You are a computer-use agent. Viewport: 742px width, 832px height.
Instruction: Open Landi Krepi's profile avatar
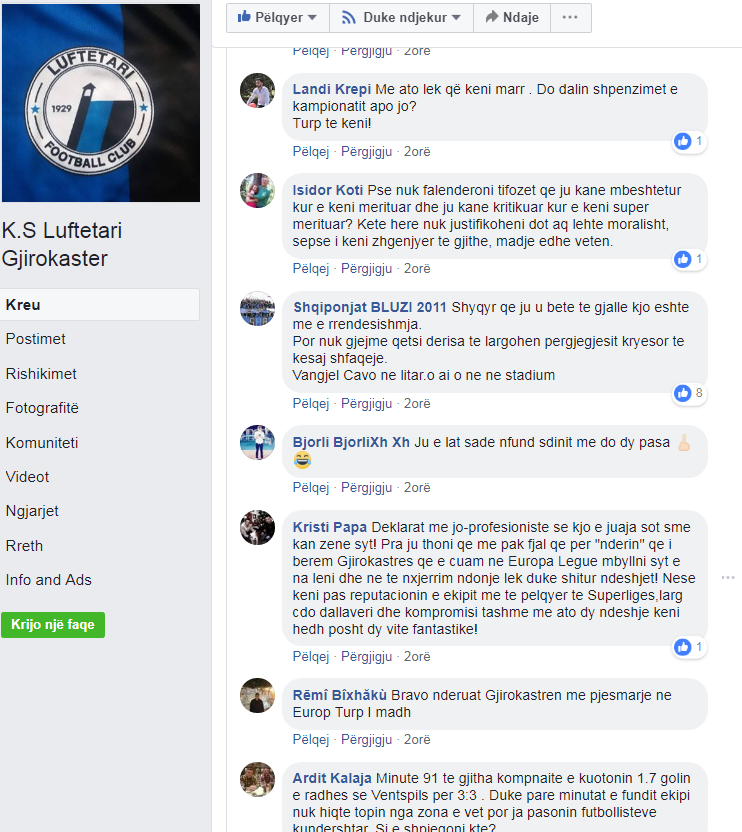coord(257,91)
